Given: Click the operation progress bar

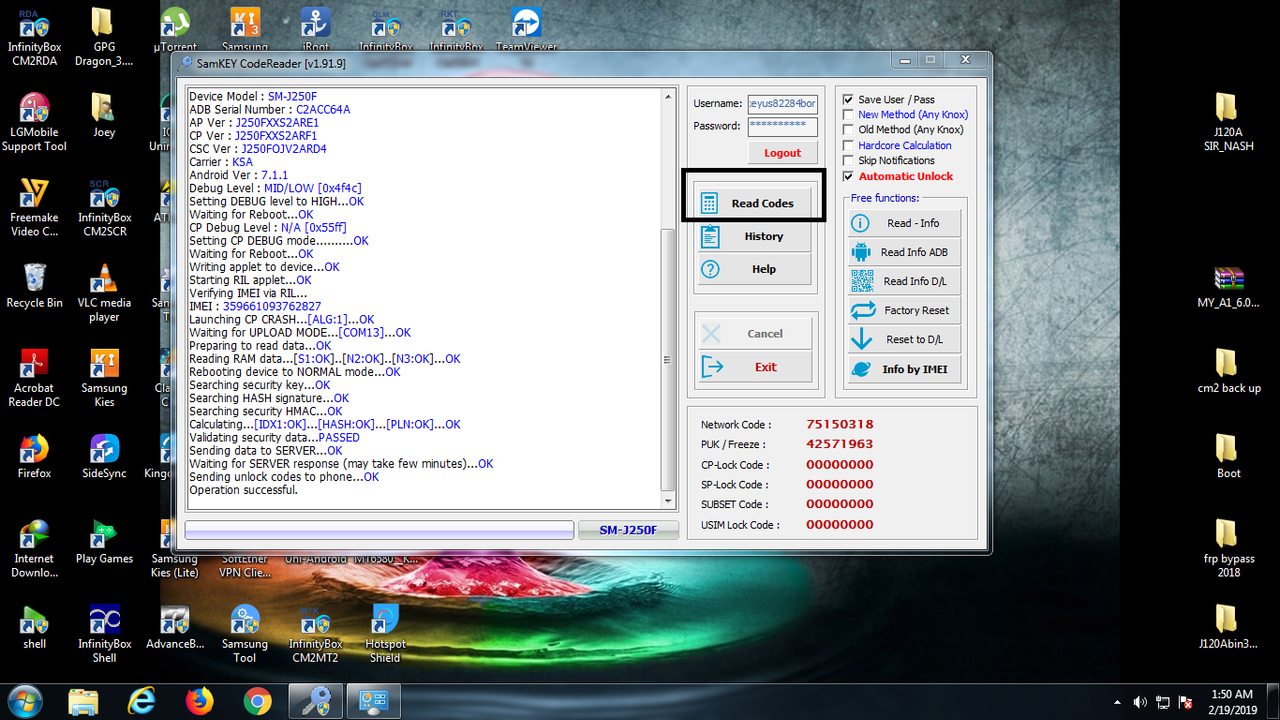Looking at the screenshot, I should click(x=379, y=530).
